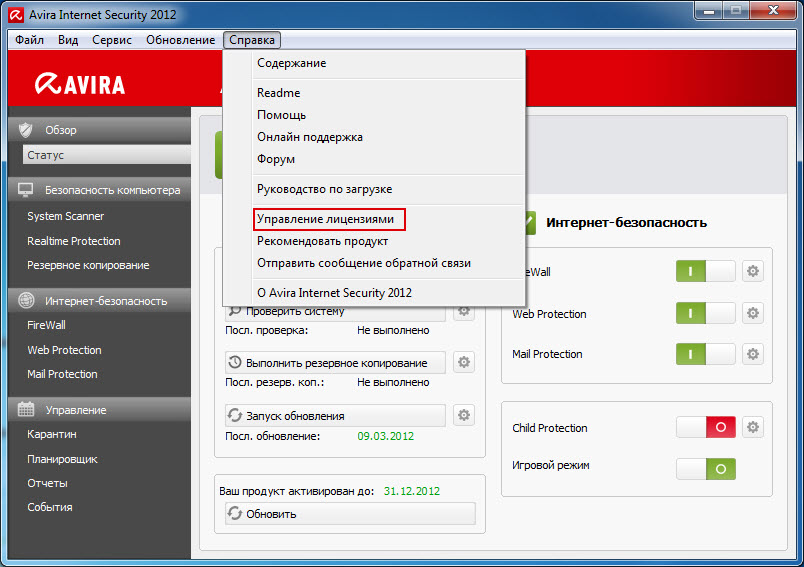The image size is (804, 567).
Task: Click calendar icon next to Управление
Action: (x=26, y=409)
